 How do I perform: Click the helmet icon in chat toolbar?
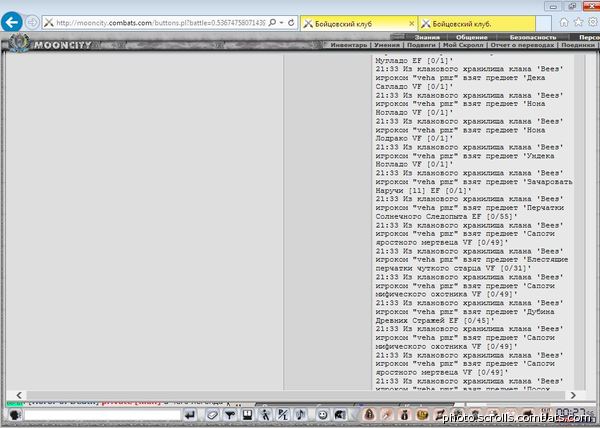pyautogui.click(x=340, y=415)
